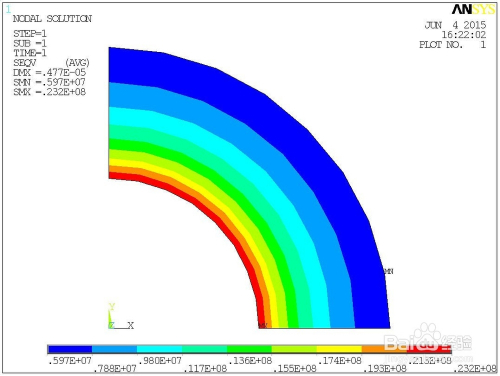This screenshot has width=500, height=376.
Task: Click the 'JUN 4 2015' date text
Action: point(455,25)
